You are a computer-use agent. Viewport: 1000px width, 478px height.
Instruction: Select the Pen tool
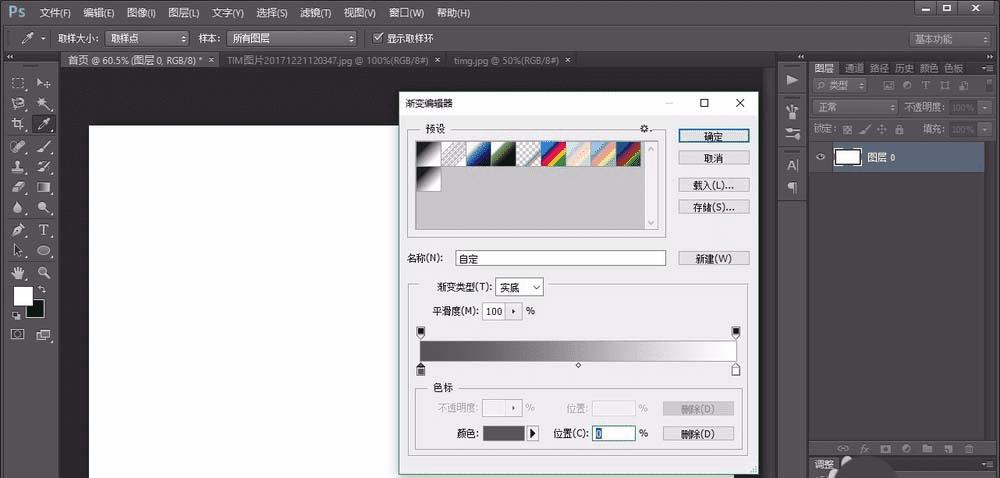click(18, 230)
